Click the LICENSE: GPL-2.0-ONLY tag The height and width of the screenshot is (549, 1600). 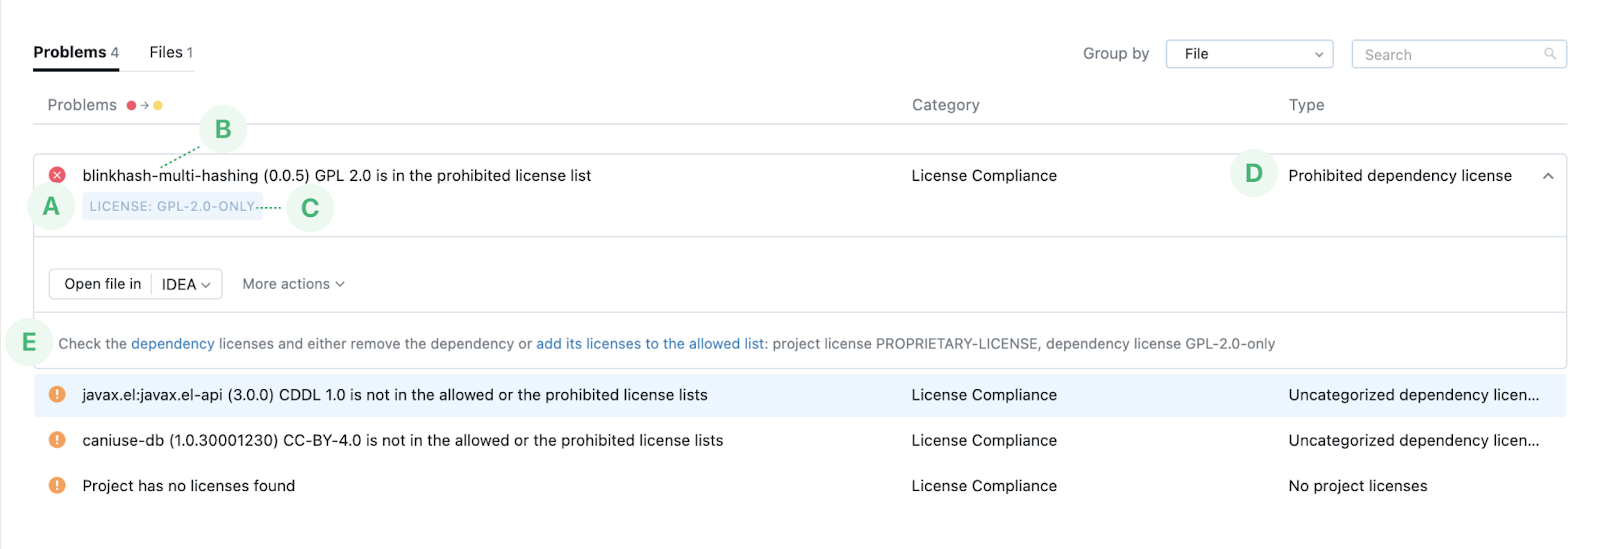click(172, 207)
